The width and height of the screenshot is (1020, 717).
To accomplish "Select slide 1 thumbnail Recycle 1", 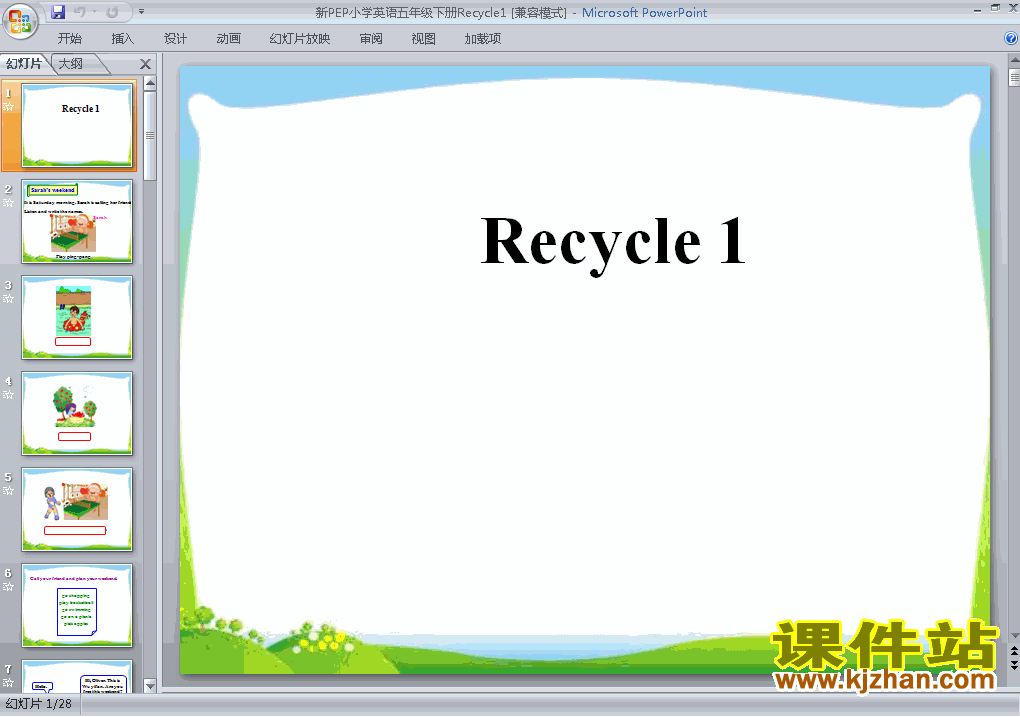I will pos(77,125).
